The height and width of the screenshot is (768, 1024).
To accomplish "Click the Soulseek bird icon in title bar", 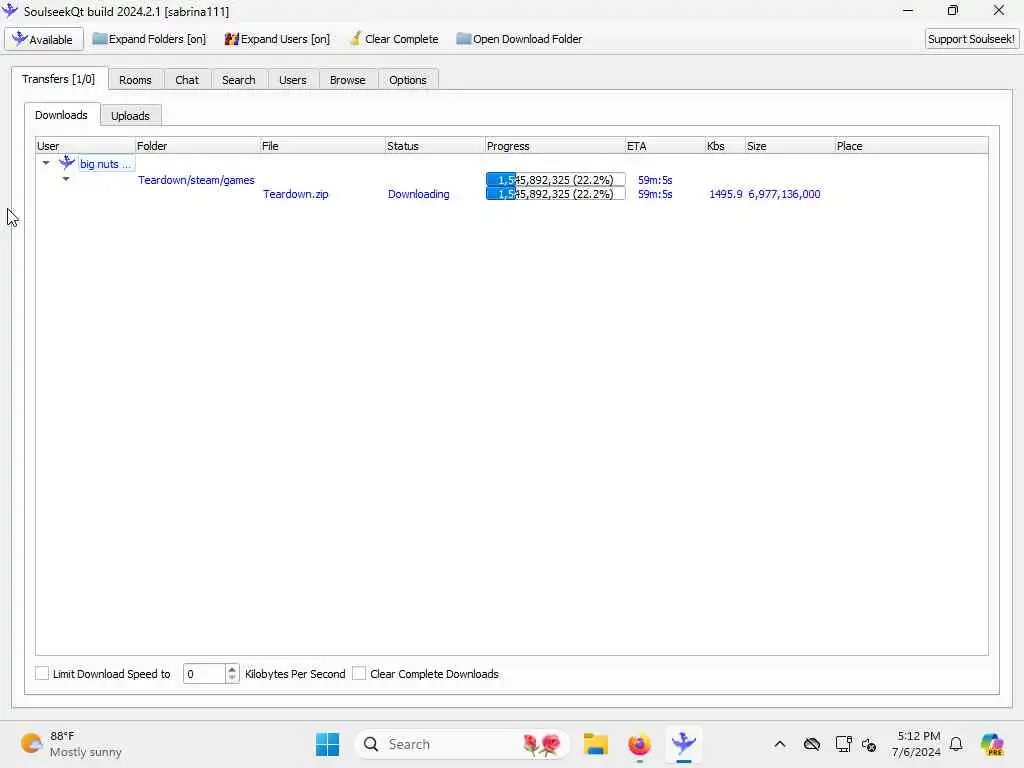I will (x=10, y=10).
